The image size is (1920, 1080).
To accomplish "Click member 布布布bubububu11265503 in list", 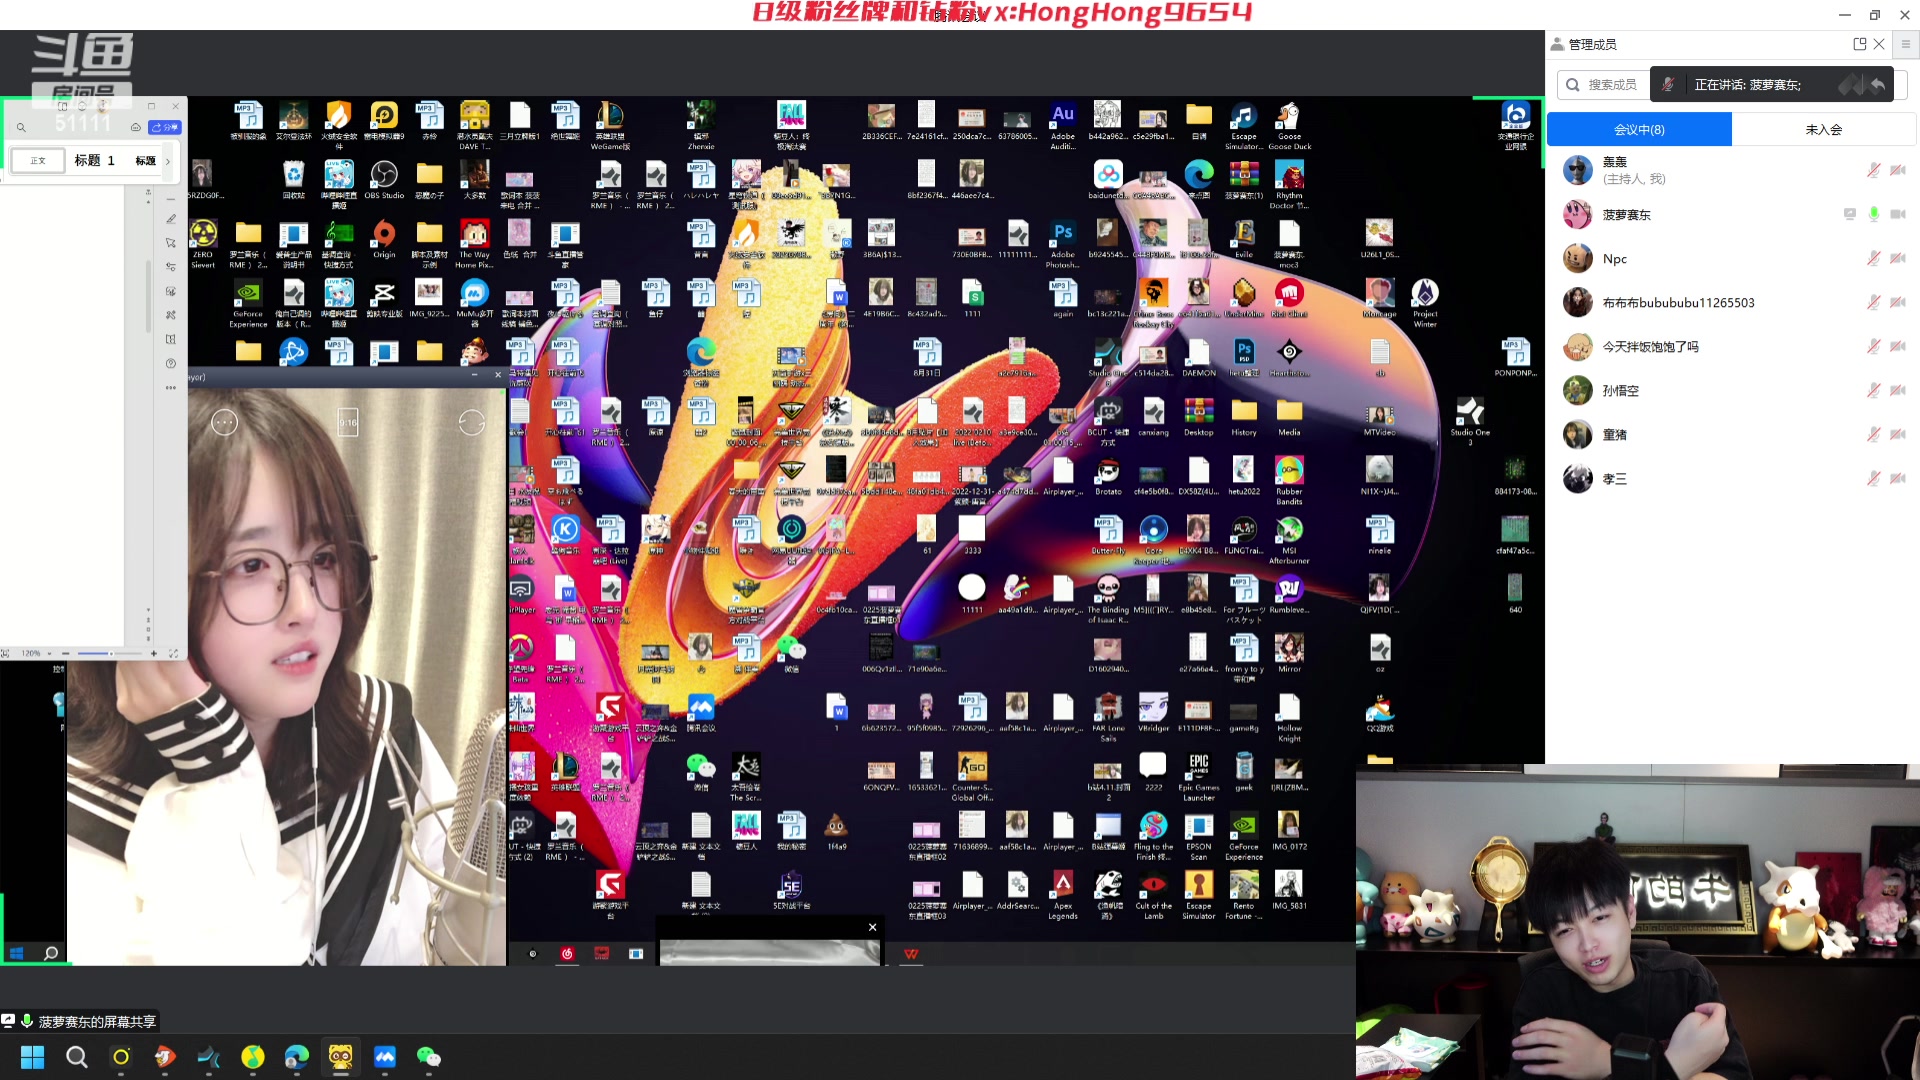I will 1678,302.
